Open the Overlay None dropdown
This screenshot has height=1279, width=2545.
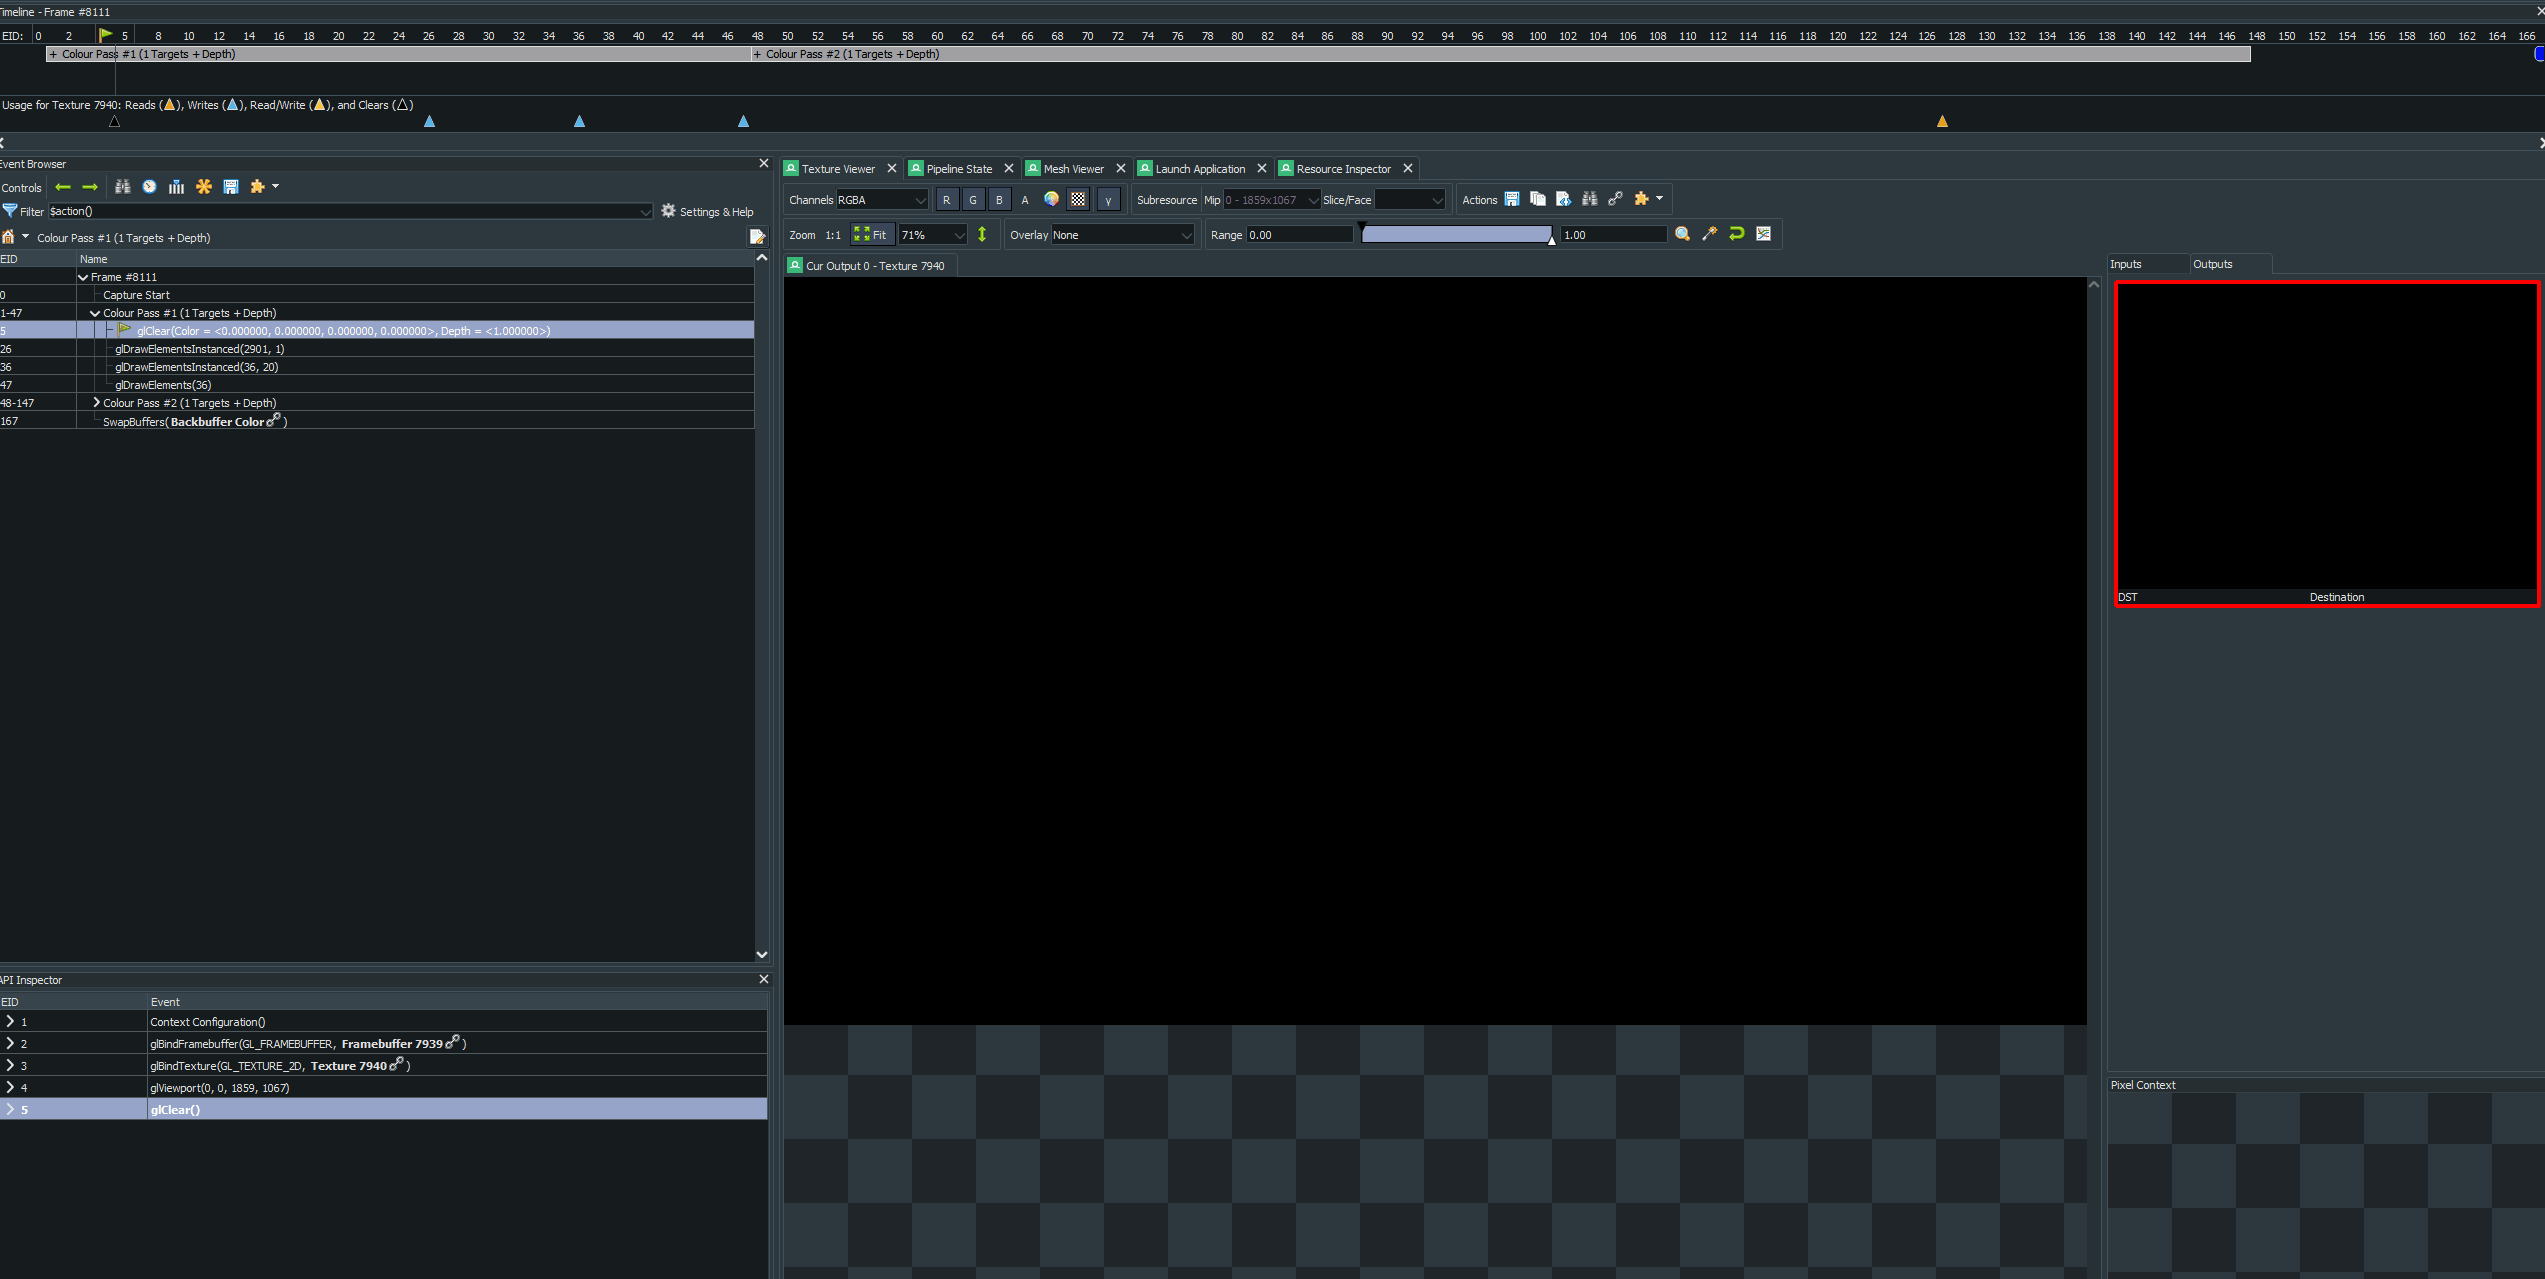pos(1122,235)
